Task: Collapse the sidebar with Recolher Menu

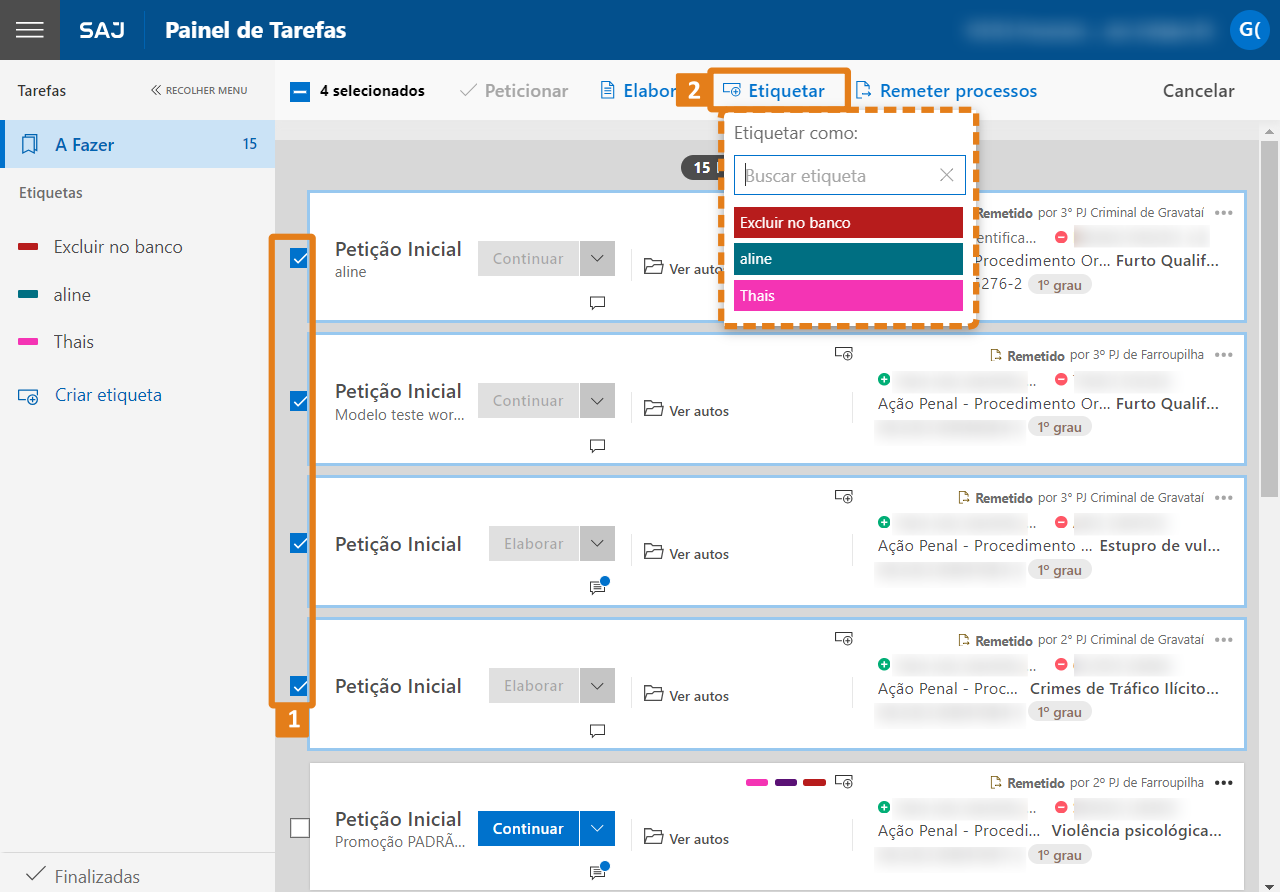Action: pos(199,90)
